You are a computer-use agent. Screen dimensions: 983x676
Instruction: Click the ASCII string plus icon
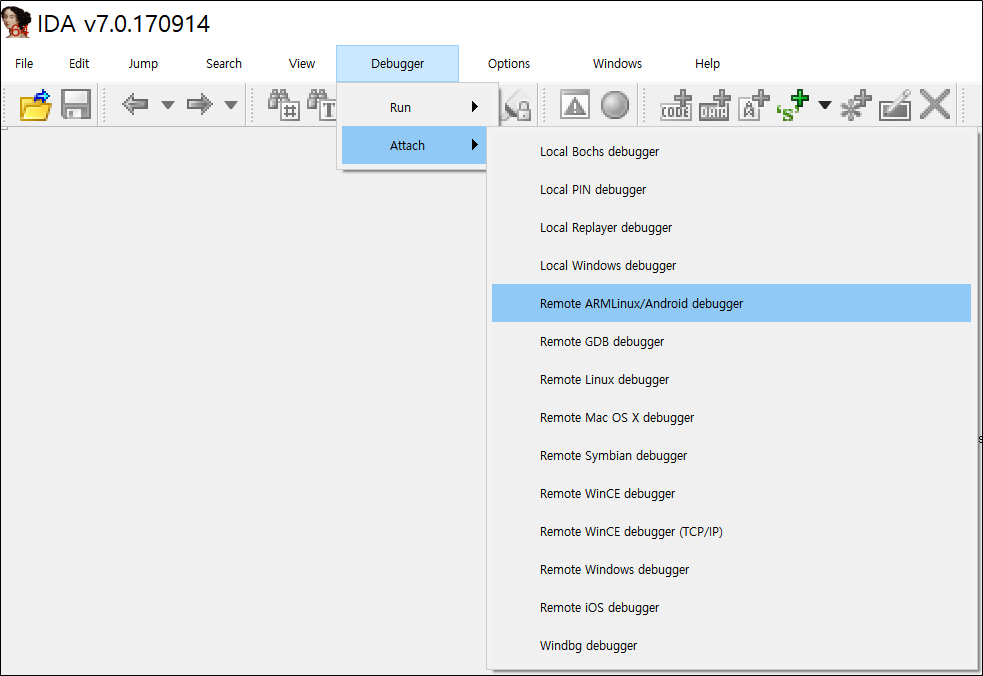pyautogui.click(x=754, y=105)
